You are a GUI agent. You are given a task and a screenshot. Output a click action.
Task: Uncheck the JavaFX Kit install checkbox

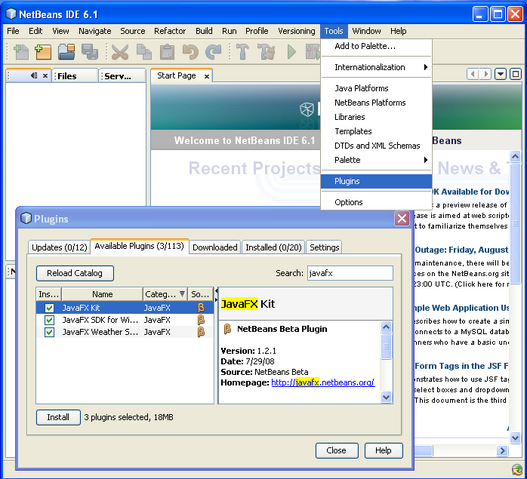pyautogui.click(x=49, y=308)
